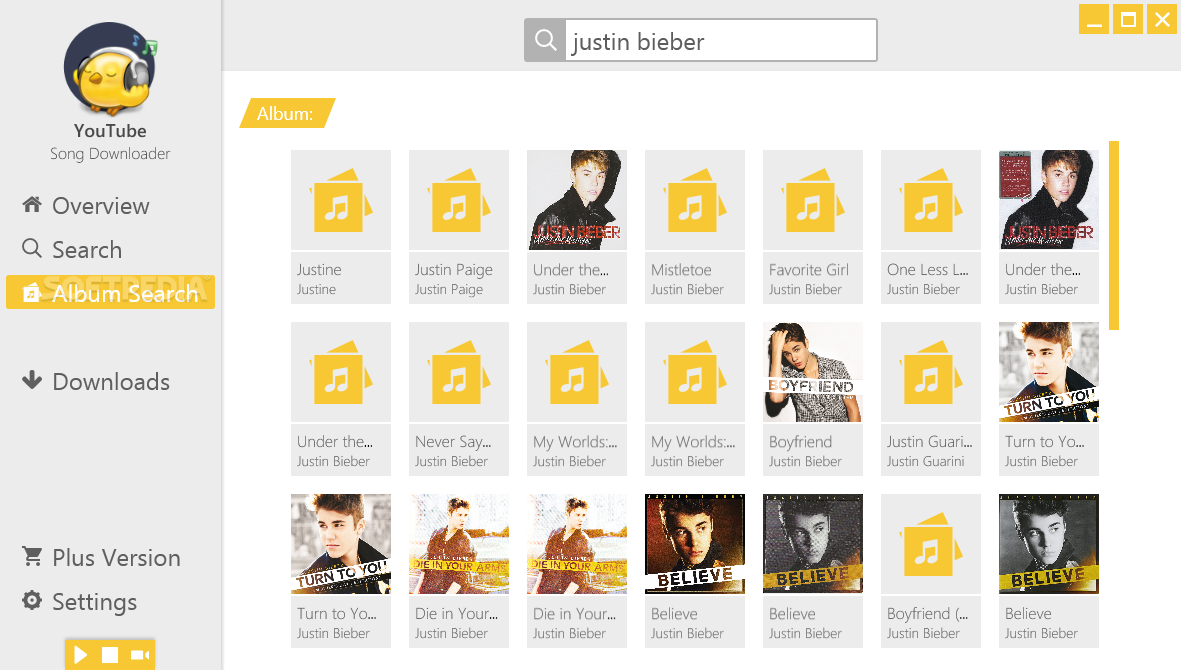Click the justin bieber search field
Image resolution: width=1181 pixels, height=670 pixels.
click(721, 41)
